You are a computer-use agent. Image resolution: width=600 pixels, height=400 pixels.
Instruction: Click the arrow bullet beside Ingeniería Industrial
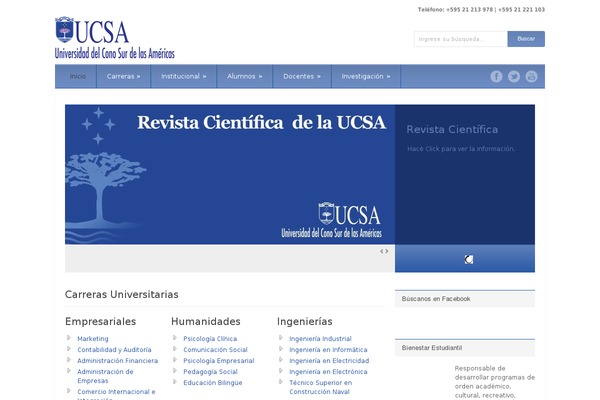coord(281,338)
